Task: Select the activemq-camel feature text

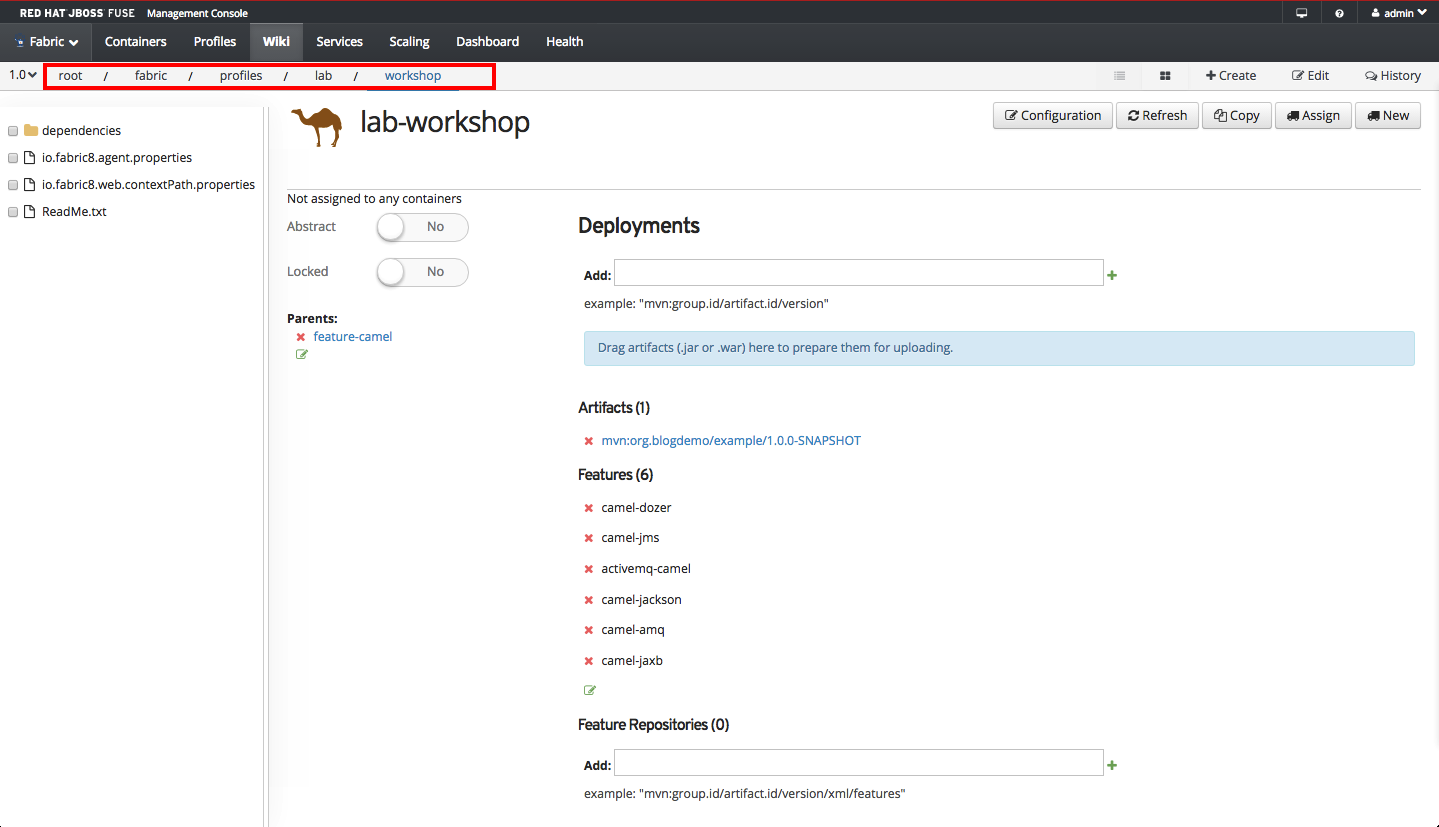Action: [x=646, y=569]
